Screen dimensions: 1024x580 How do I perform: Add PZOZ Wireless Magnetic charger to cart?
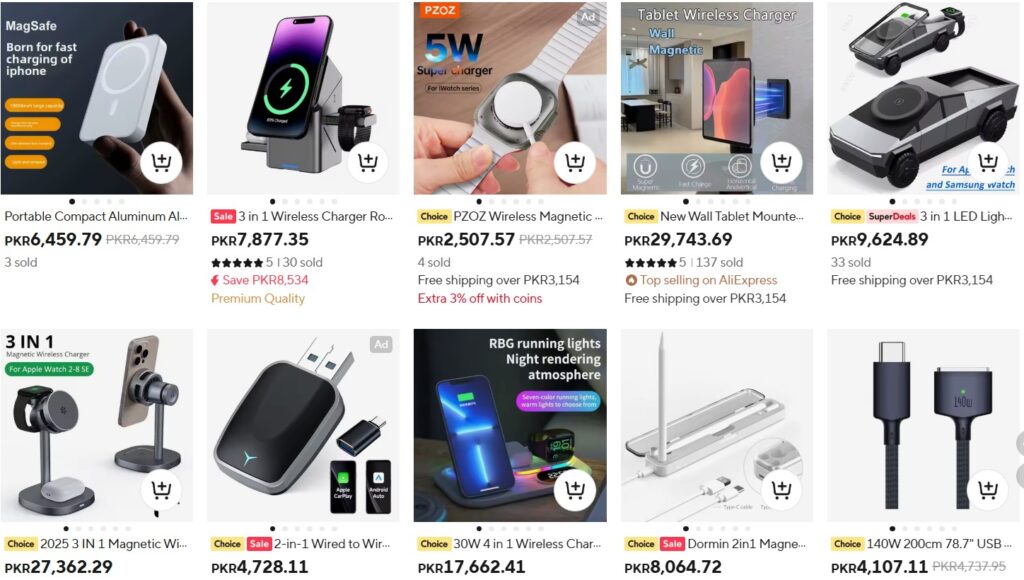(575, 161)
